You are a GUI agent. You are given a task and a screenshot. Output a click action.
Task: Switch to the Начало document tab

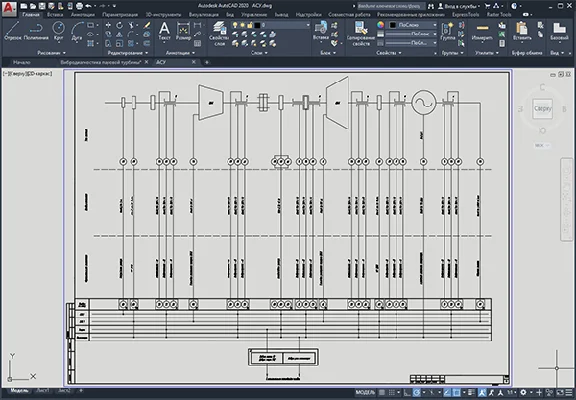click(x=22, y=62)
